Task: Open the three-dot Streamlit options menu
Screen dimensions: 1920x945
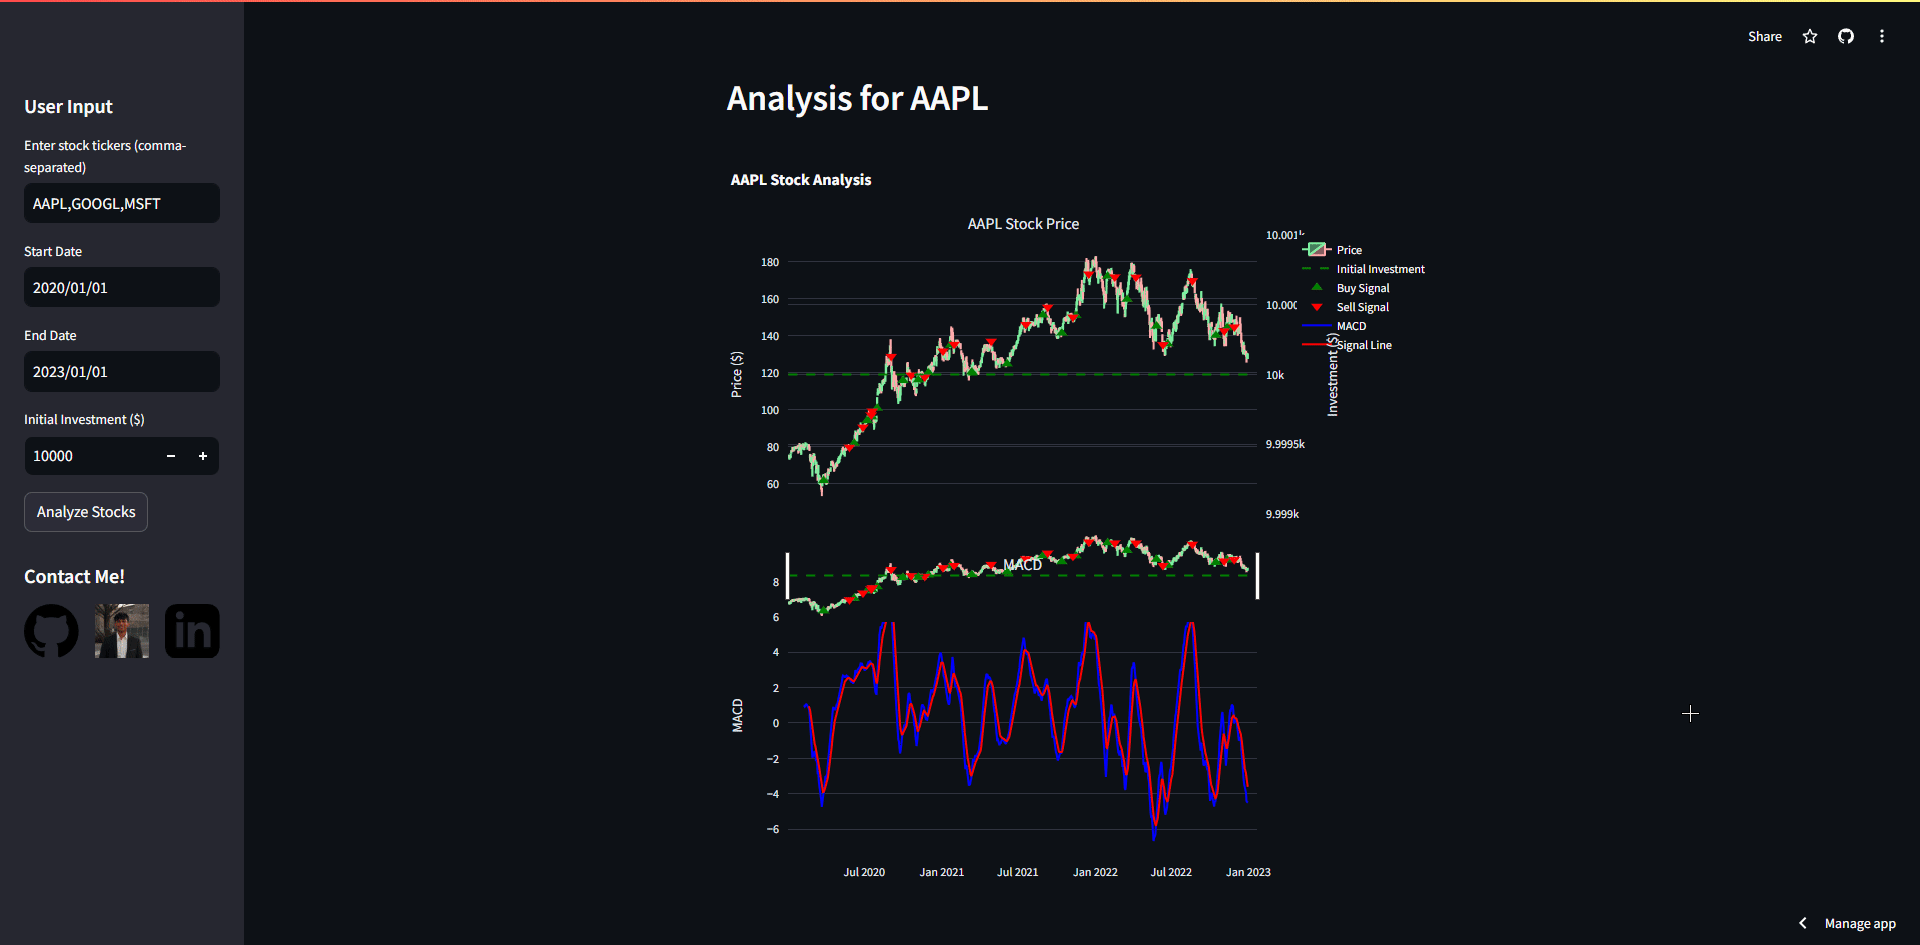Action: (1882, 36)
